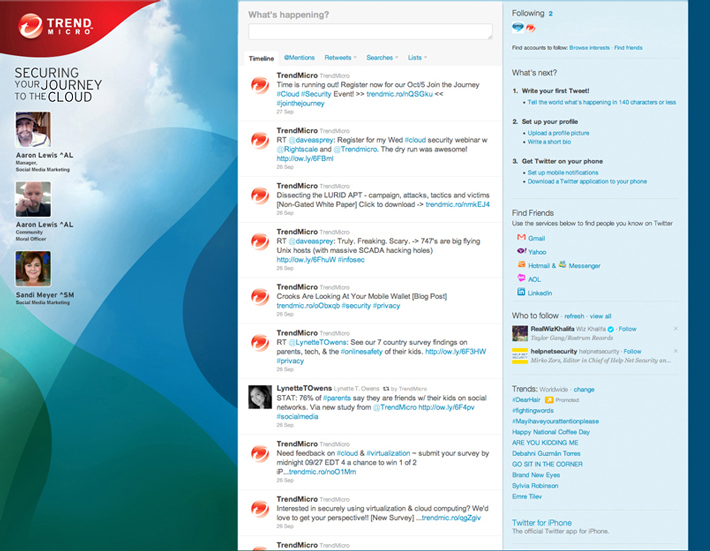Click TrendMicro avatar on 'Time is running out' tweet
The height and width of the screenshot is (551, 710).
pos(260,85)
